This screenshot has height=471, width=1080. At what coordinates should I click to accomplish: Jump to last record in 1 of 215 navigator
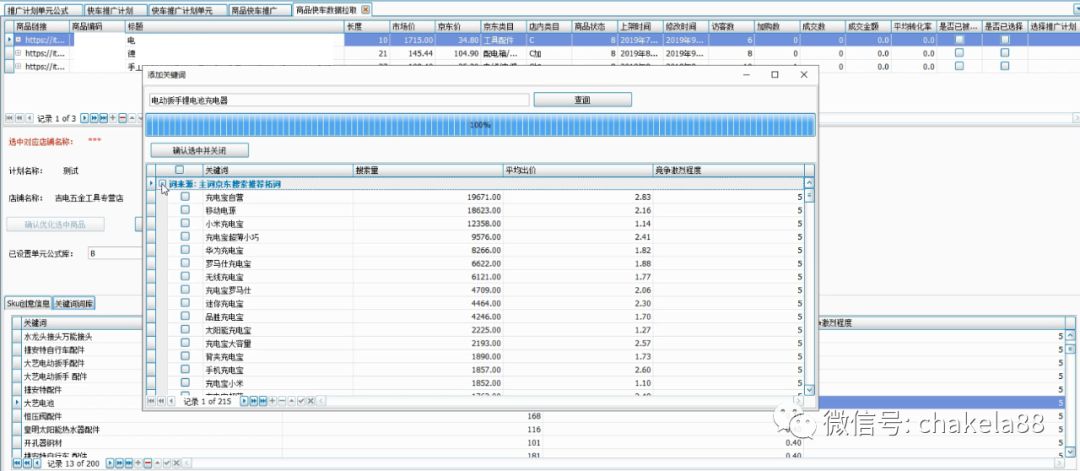(262, 401)
